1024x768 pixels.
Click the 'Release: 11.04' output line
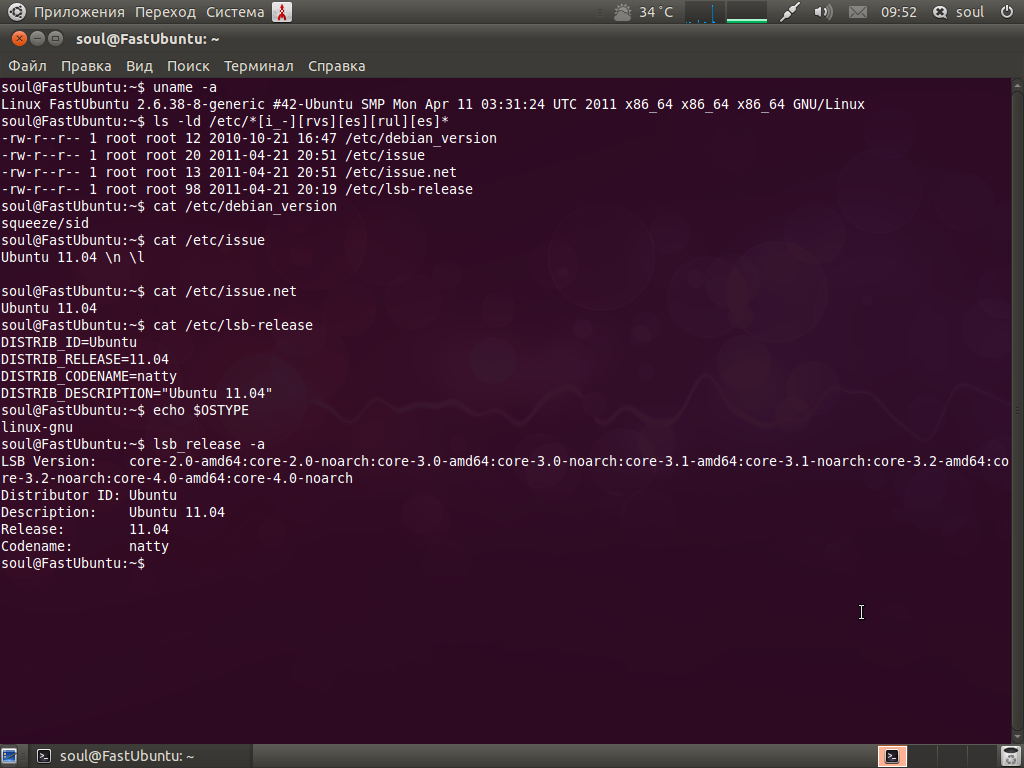point(85,529)
